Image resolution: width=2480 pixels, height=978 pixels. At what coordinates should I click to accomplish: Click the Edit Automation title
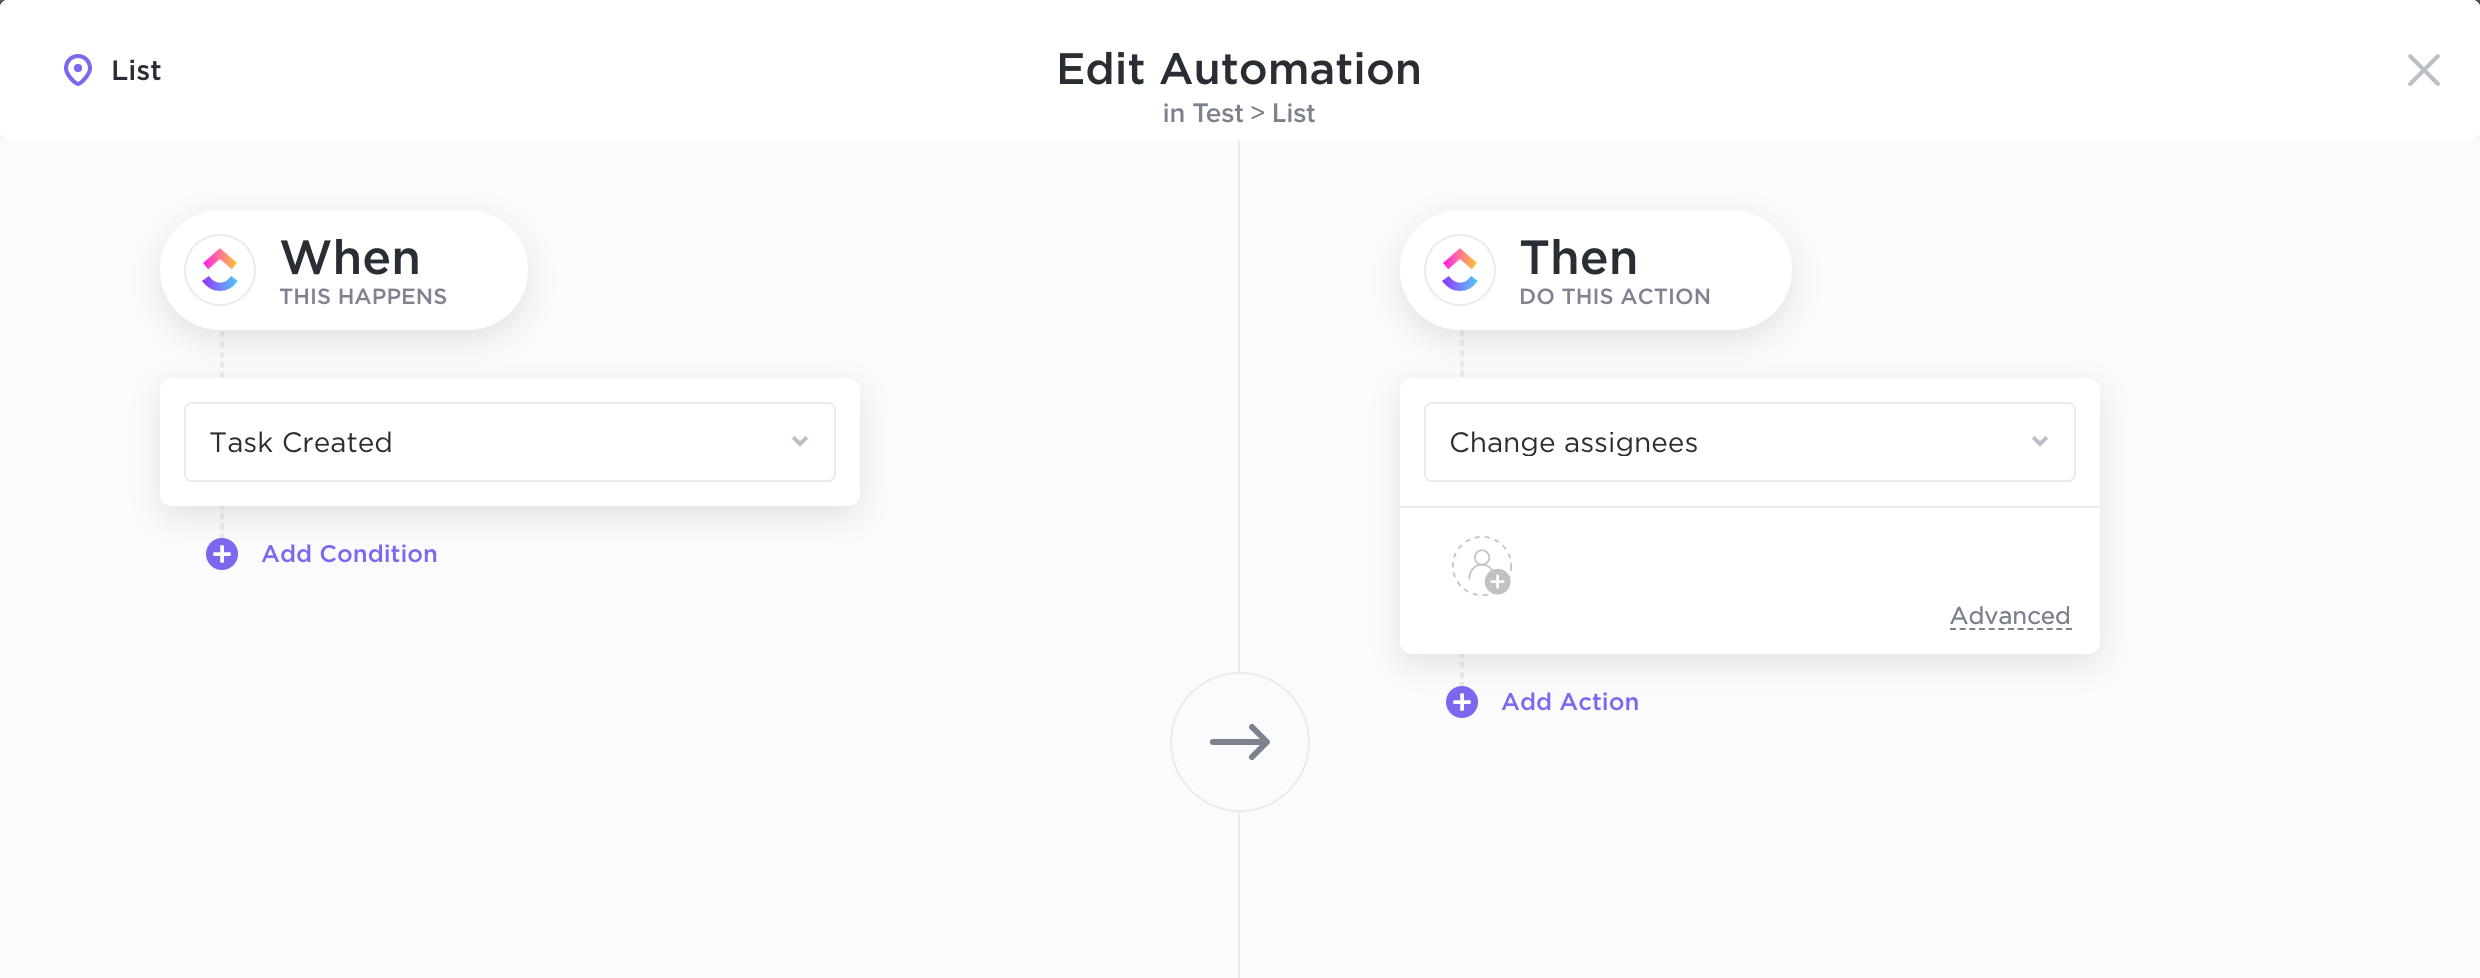click(1239, 70)
